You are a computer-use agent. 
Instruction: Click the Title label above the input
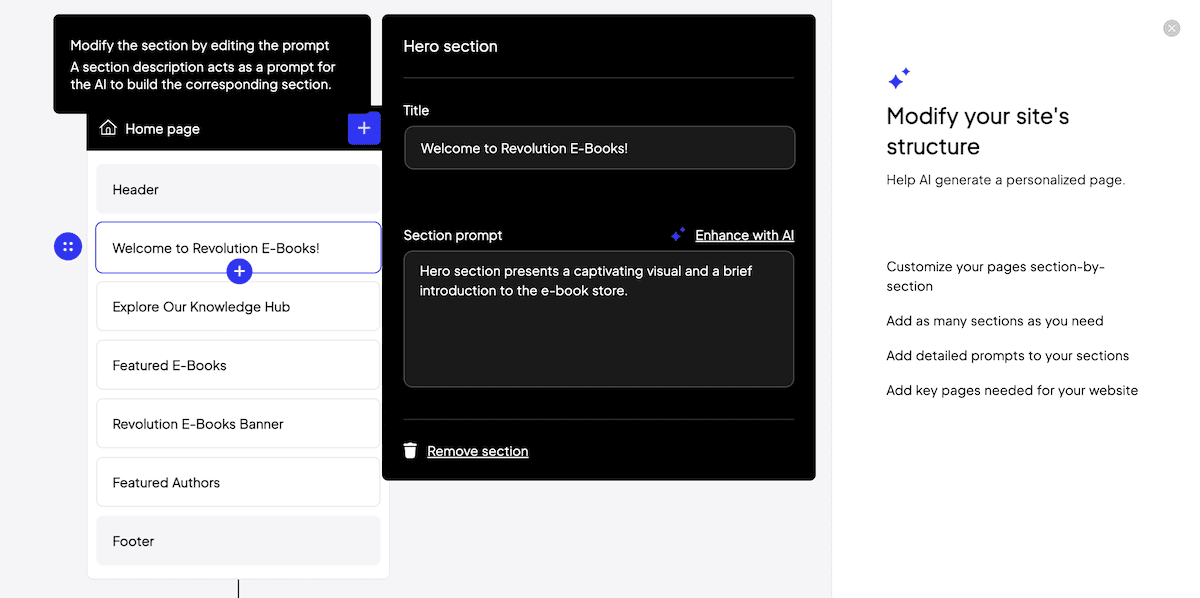coord(416,110)
